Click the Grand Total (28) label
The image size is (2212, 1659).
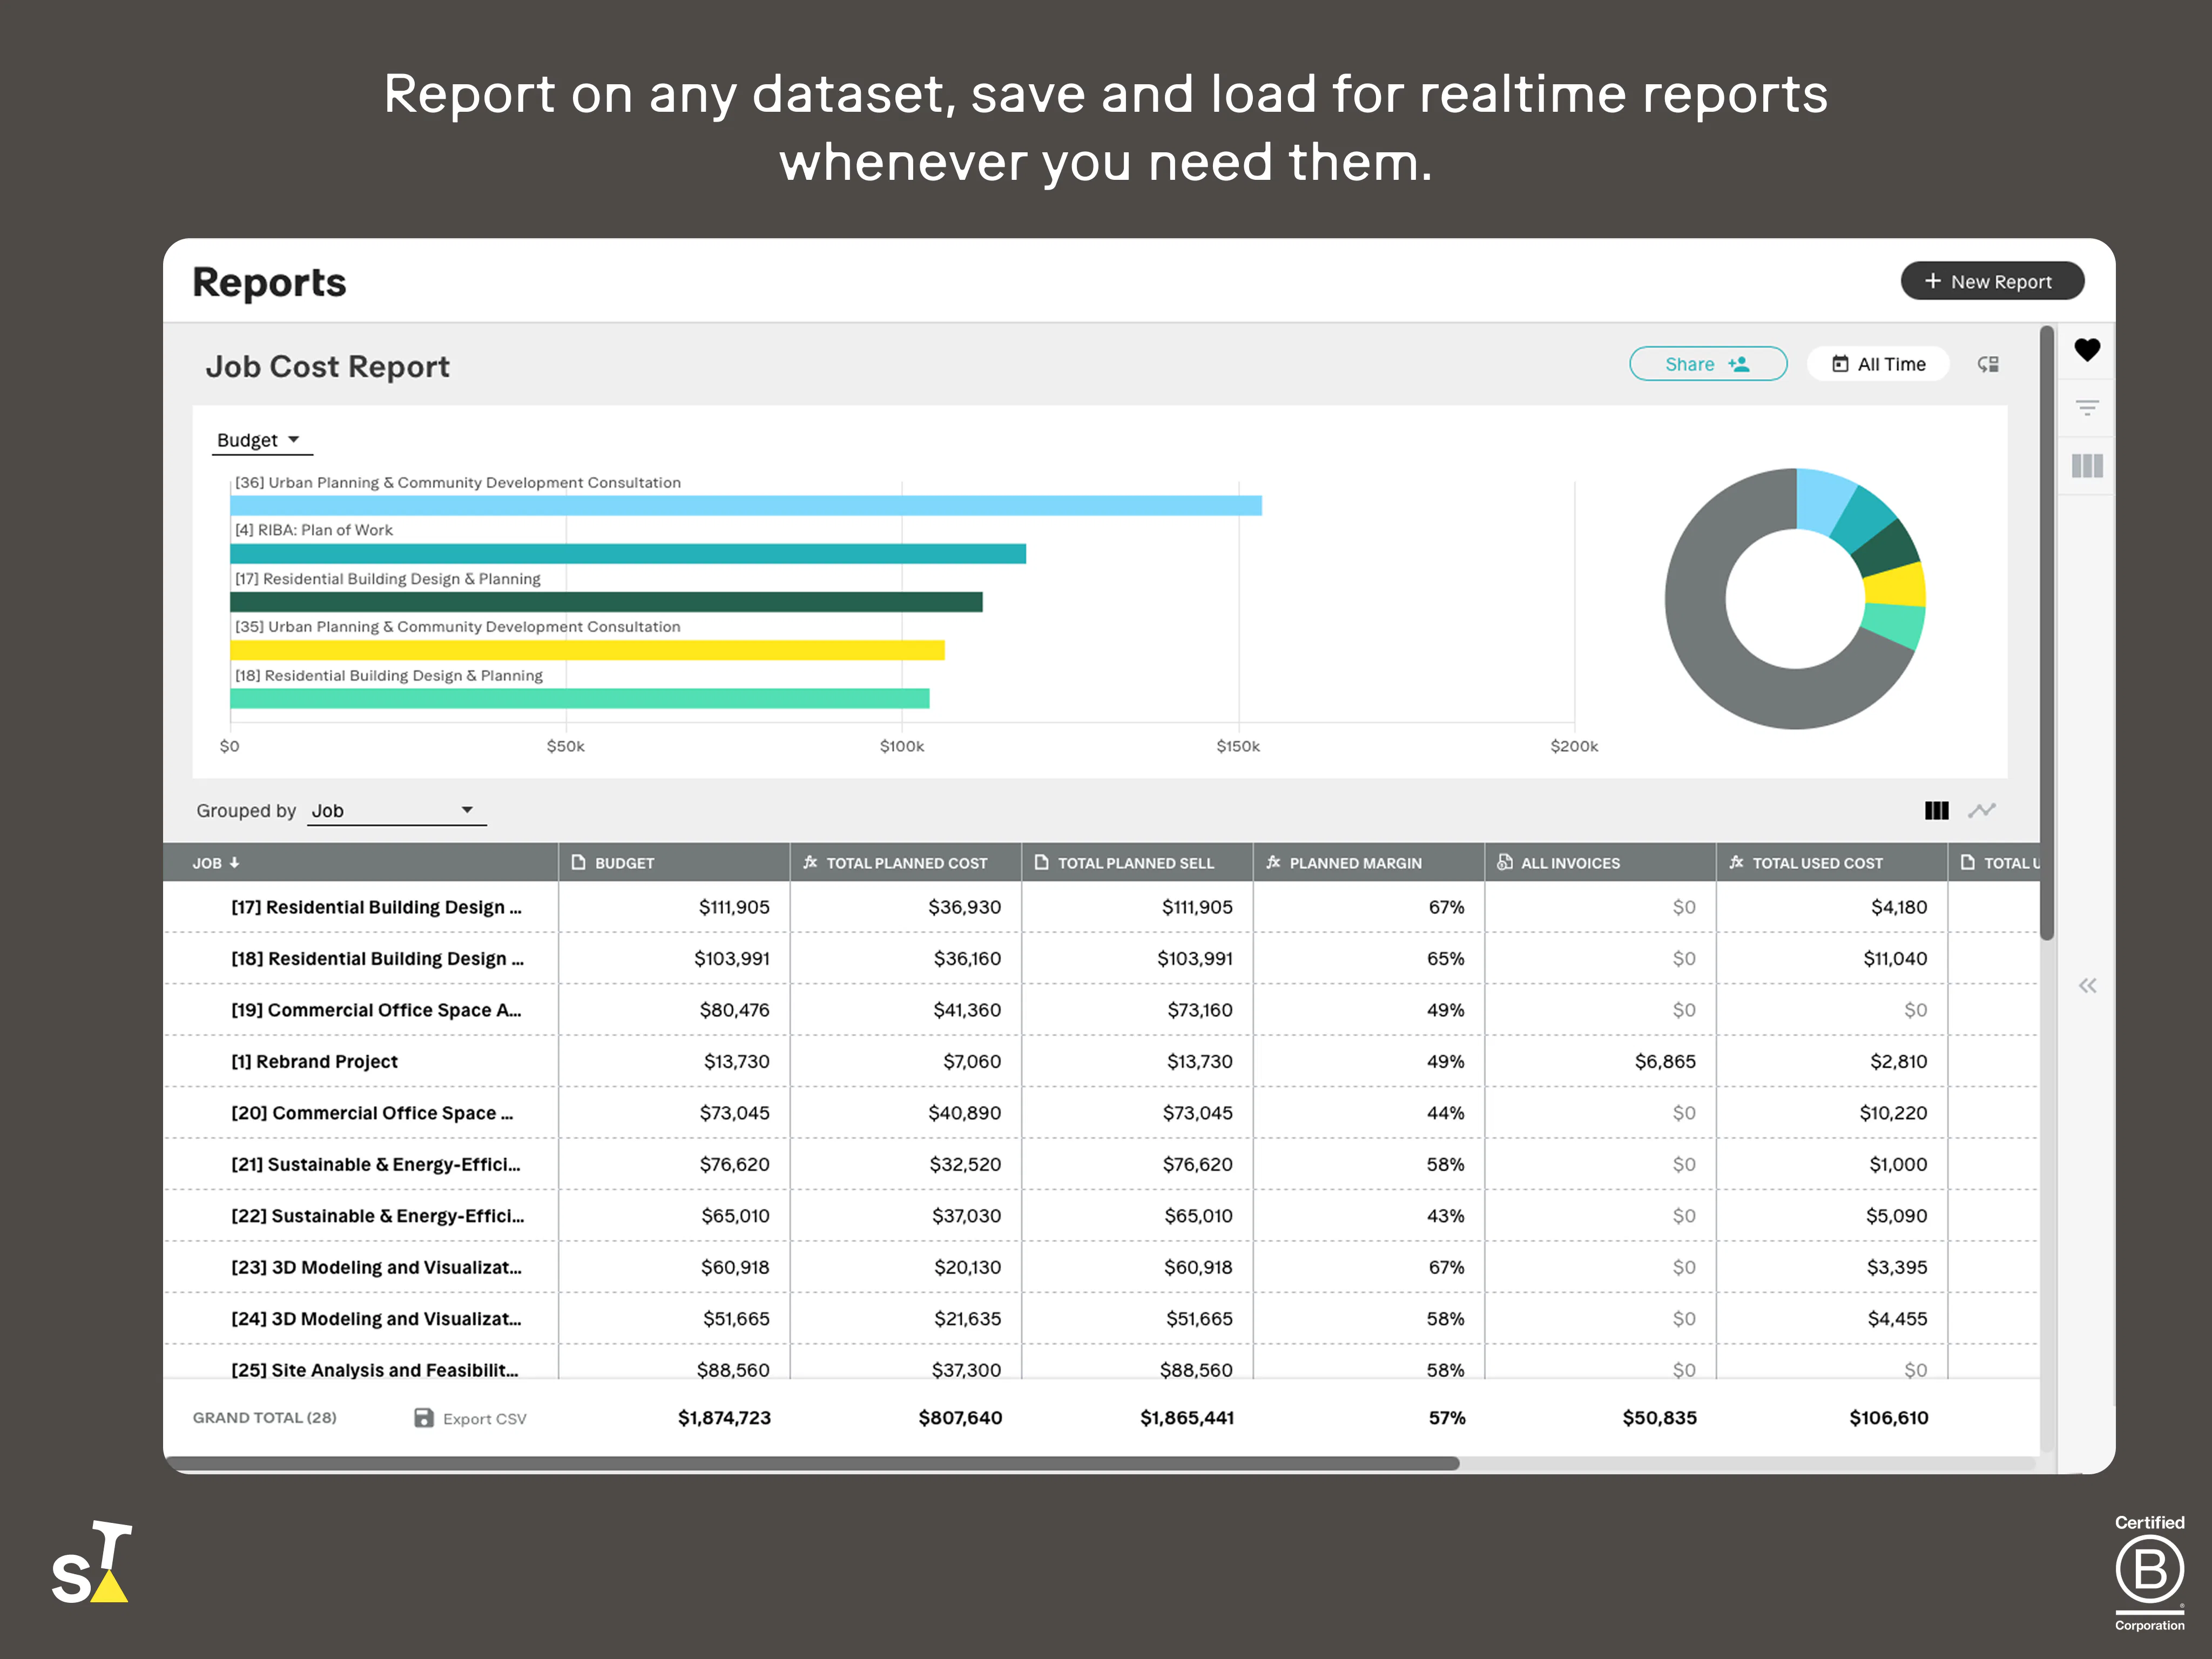[265, 1418]
